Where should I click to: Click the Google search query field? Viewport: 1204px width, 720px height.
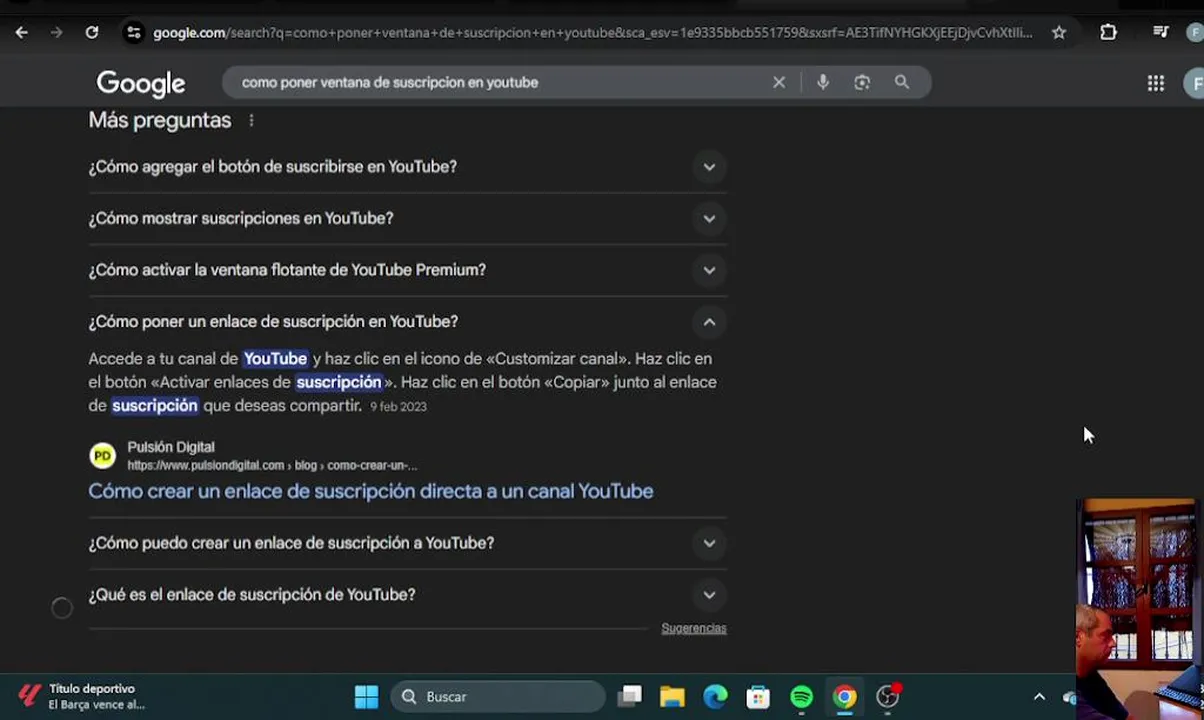[x=500, y=82]
